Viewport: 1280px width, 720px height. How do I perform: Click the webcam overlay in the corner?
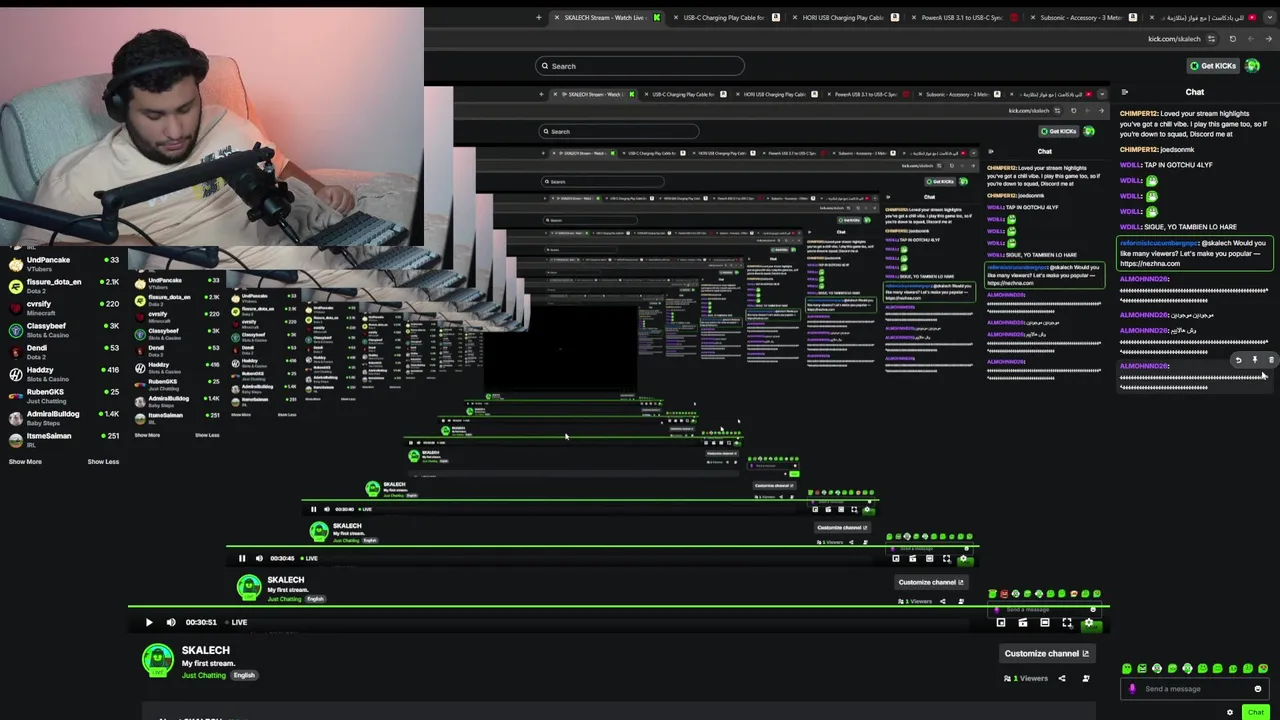(x=212, y=127)
